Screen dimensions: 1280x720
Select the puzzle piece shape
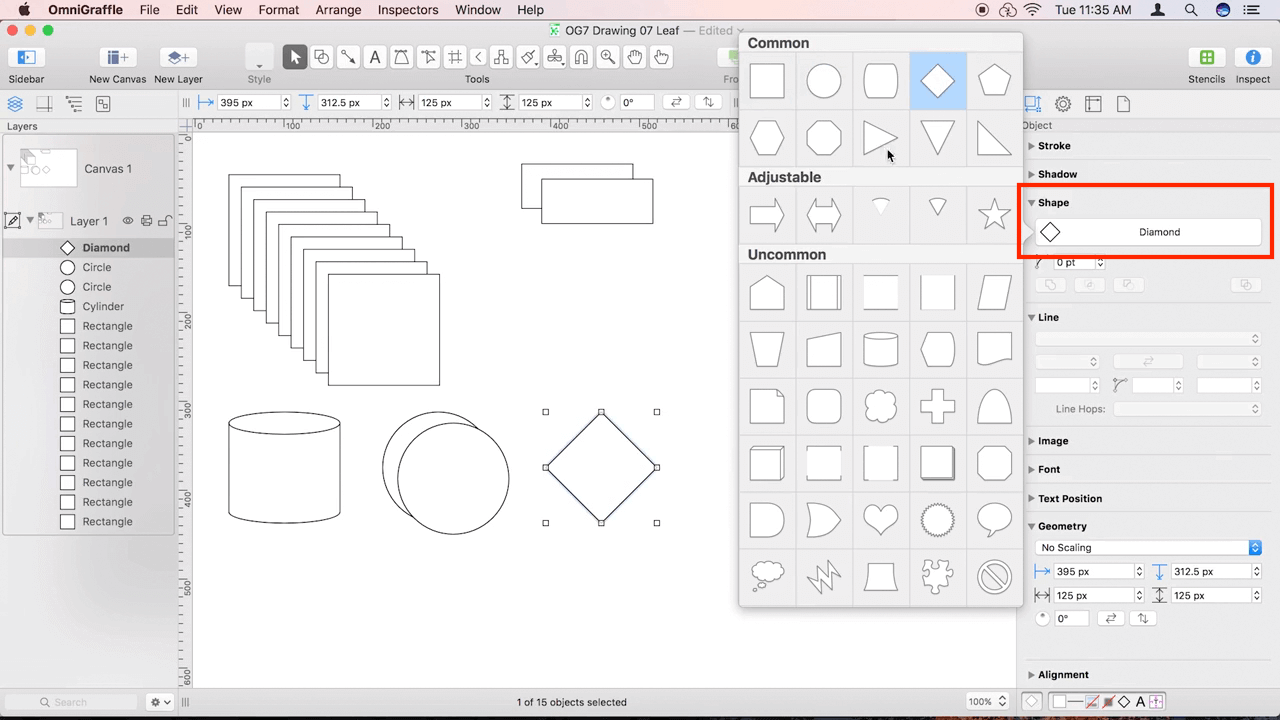pyautogui.click(x=937, y=577)
